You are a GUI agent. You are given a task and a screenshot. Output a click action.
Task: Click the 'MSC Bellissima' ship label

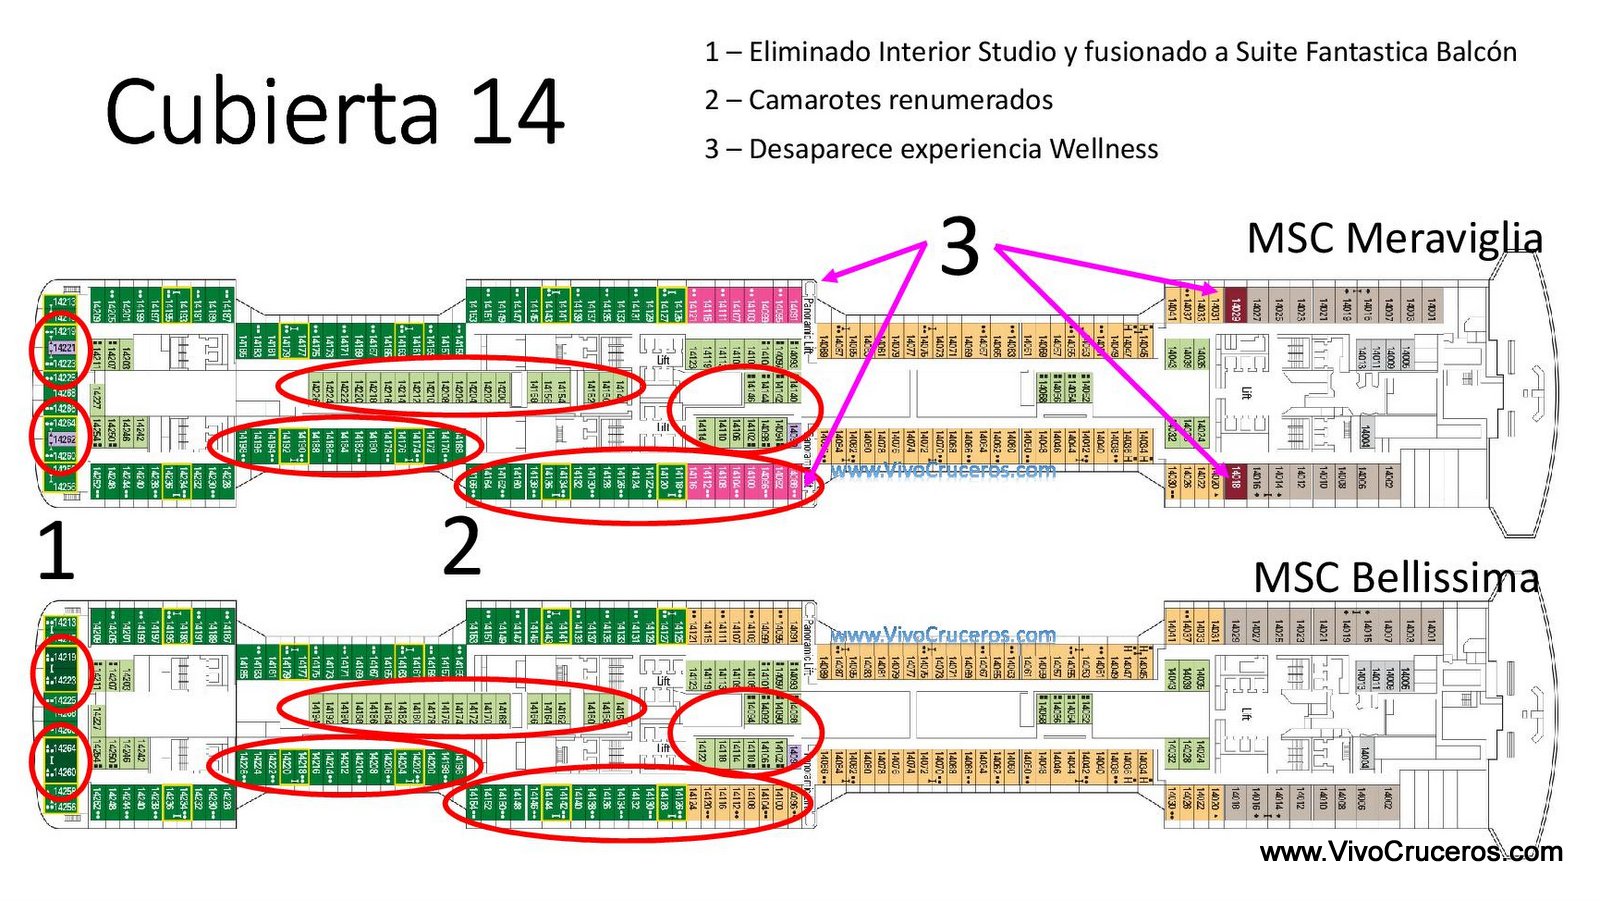click(1396, 578)
